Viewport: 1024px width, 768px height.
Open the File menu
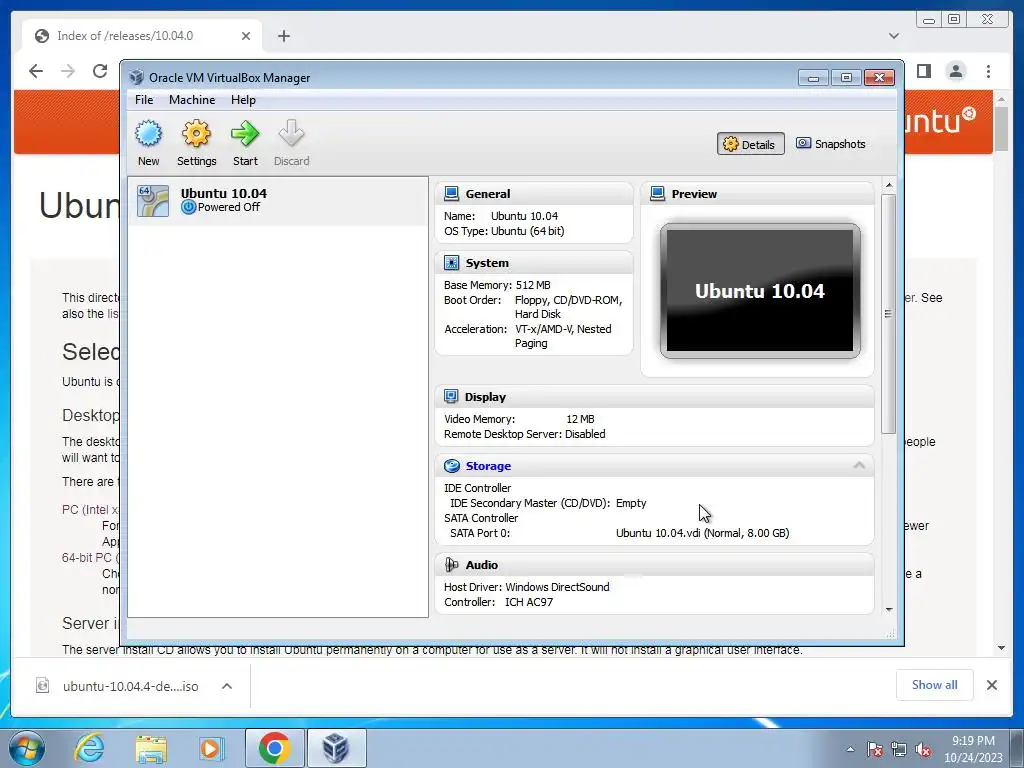(144, 100)
